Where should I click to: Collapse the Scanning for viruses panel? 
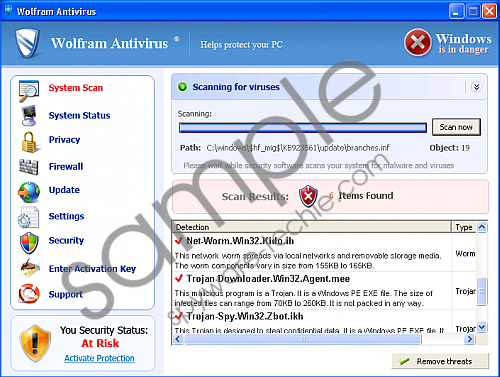[x=476, y=87]
